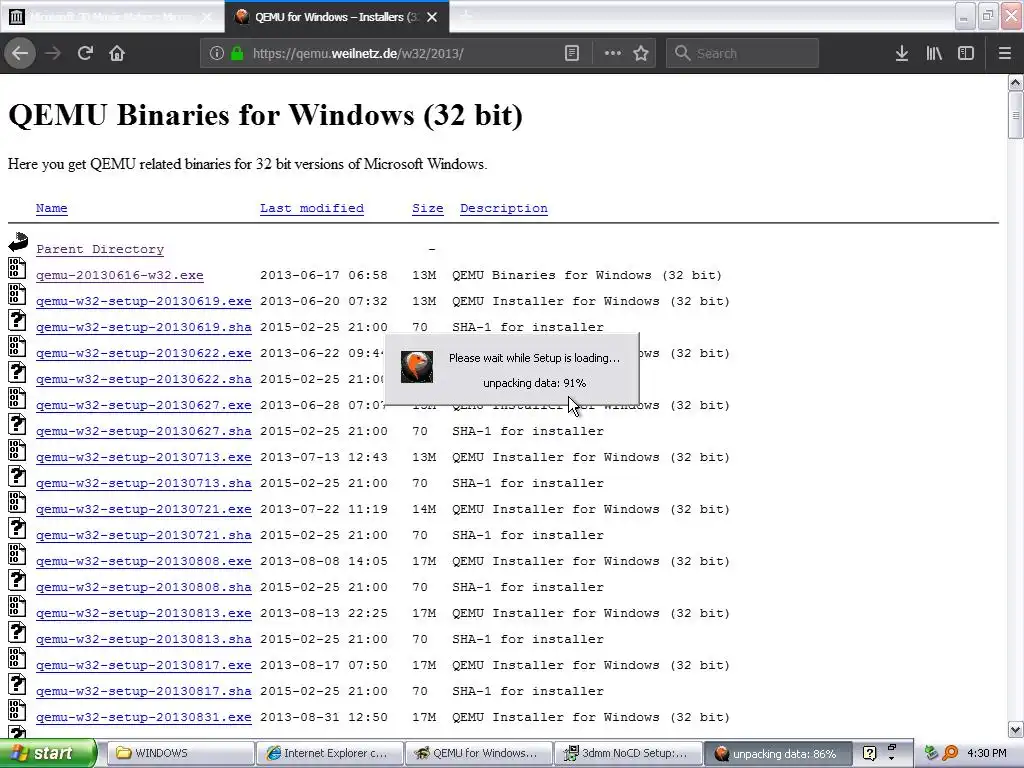
Task: Click unknown-file icon beside qemu-w32-setup-20130619.sha
Action: coord(17,321)
